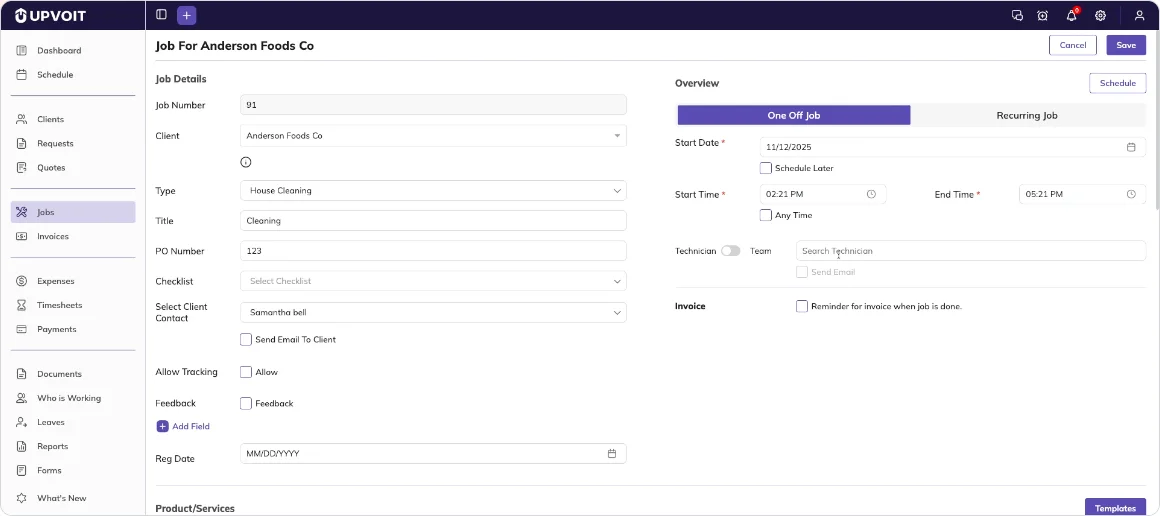Toggle the Technician/Team switch
Viewport: 1160px width, 516px height.
tap(730, 251)
